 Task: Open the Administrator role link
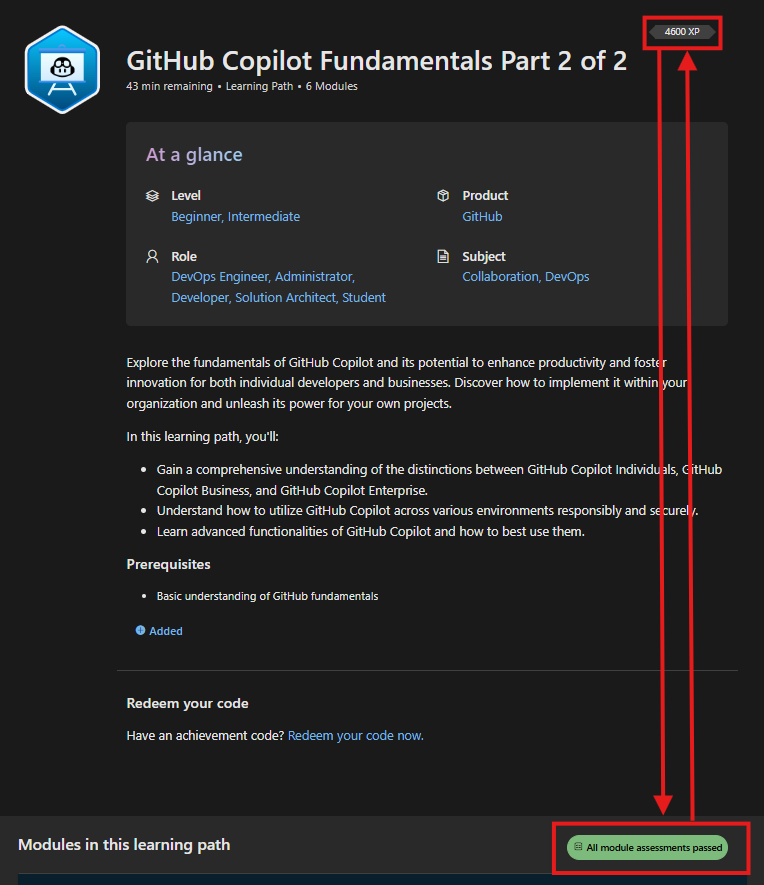[314, 277]
